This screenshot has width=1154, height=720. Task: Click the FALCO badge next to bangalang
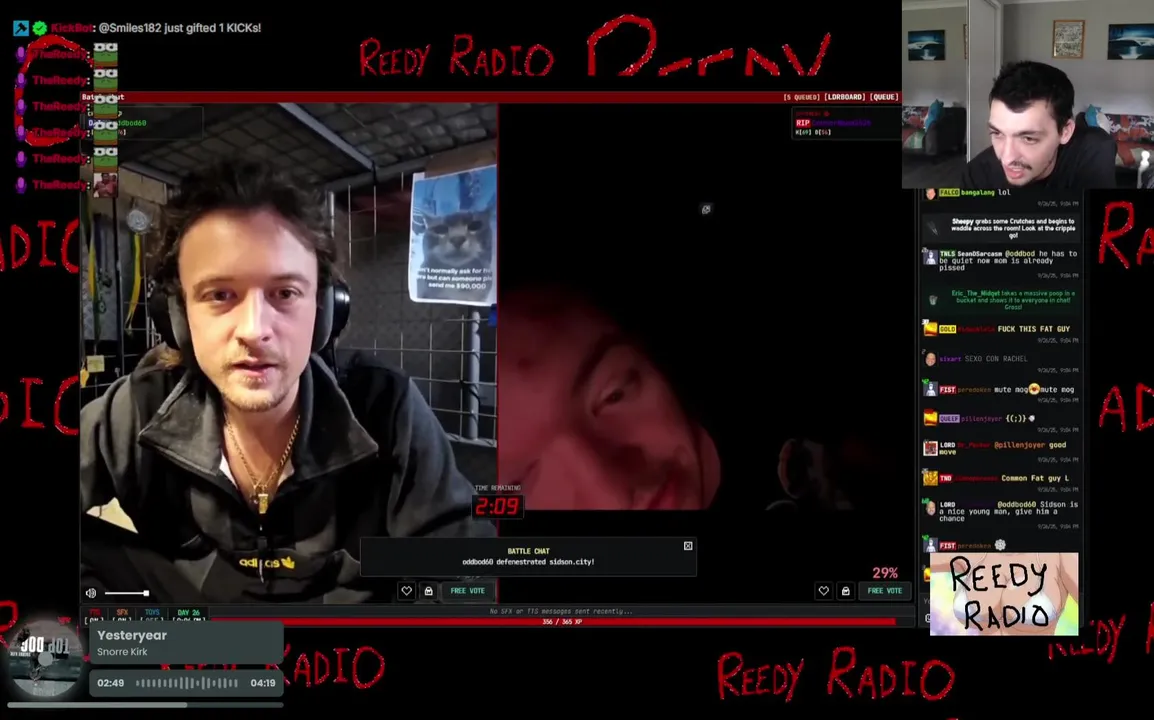click(949, 193)
